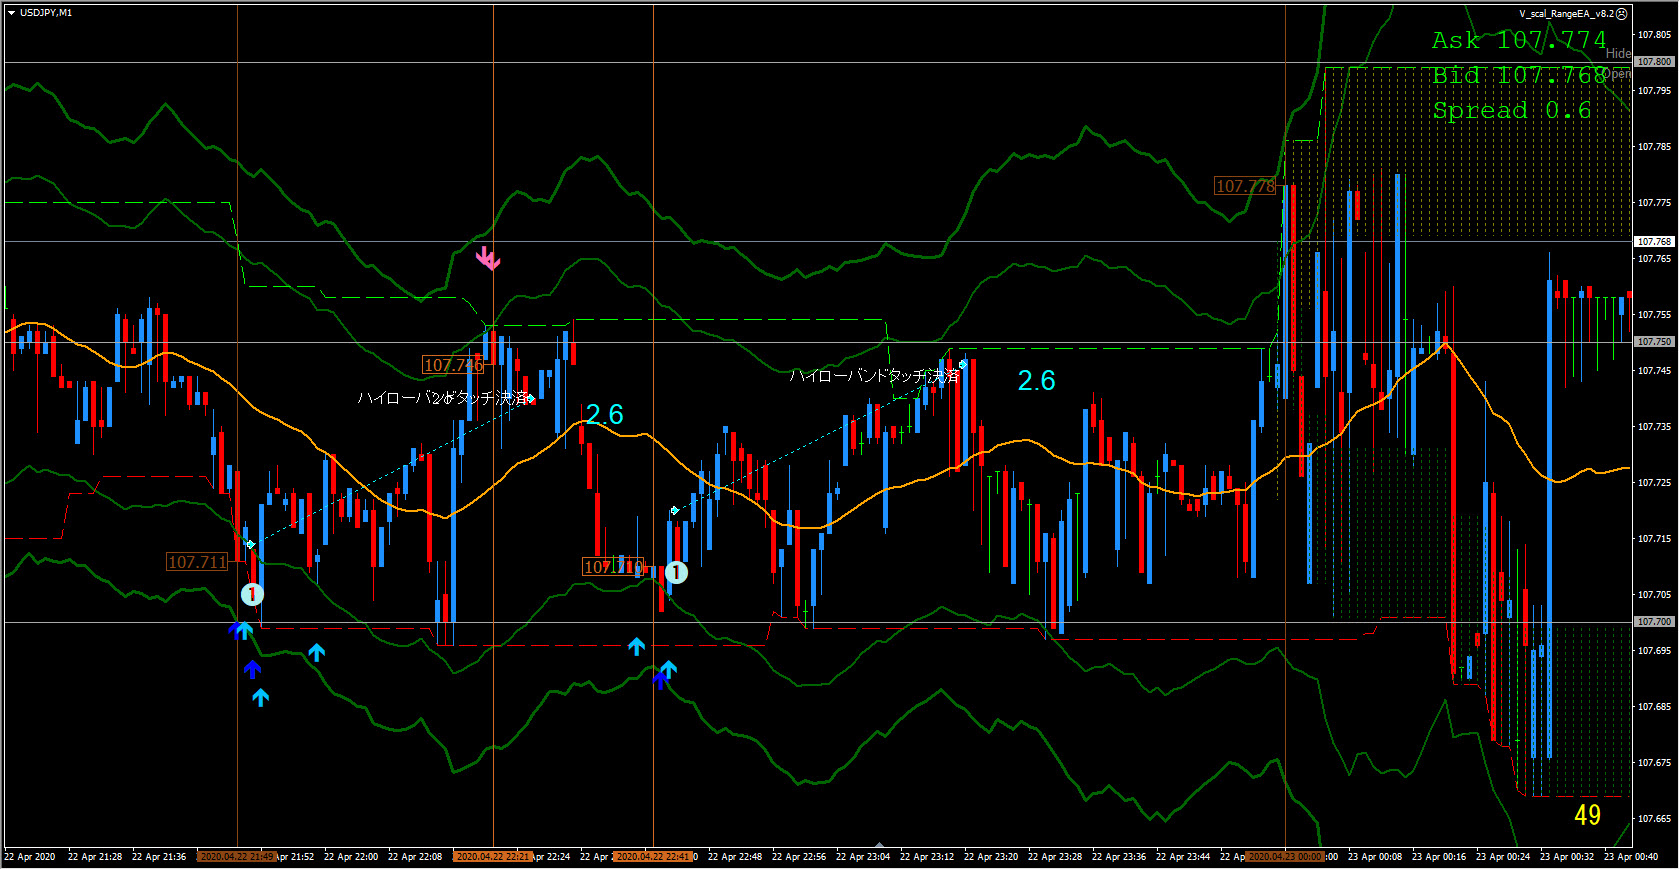
Task: Click the 23 Apr 00:16 time axis label
Action: click(x=1439, y=857)
